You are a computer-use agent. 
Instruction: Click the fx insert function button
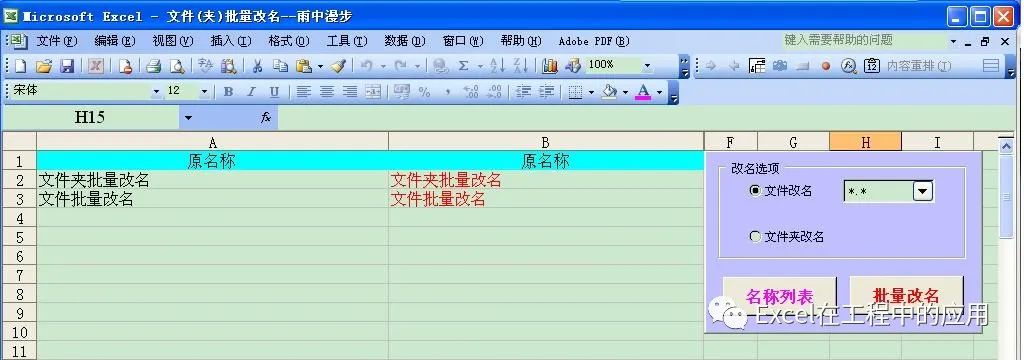click(x=266, y=118)
